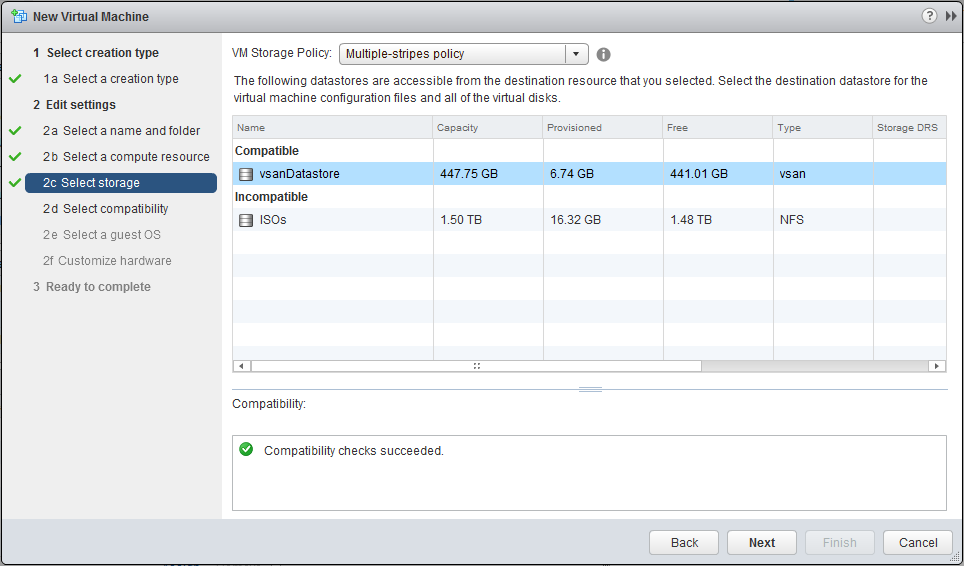Click the NFS type cell

click(x=791, y=220)
